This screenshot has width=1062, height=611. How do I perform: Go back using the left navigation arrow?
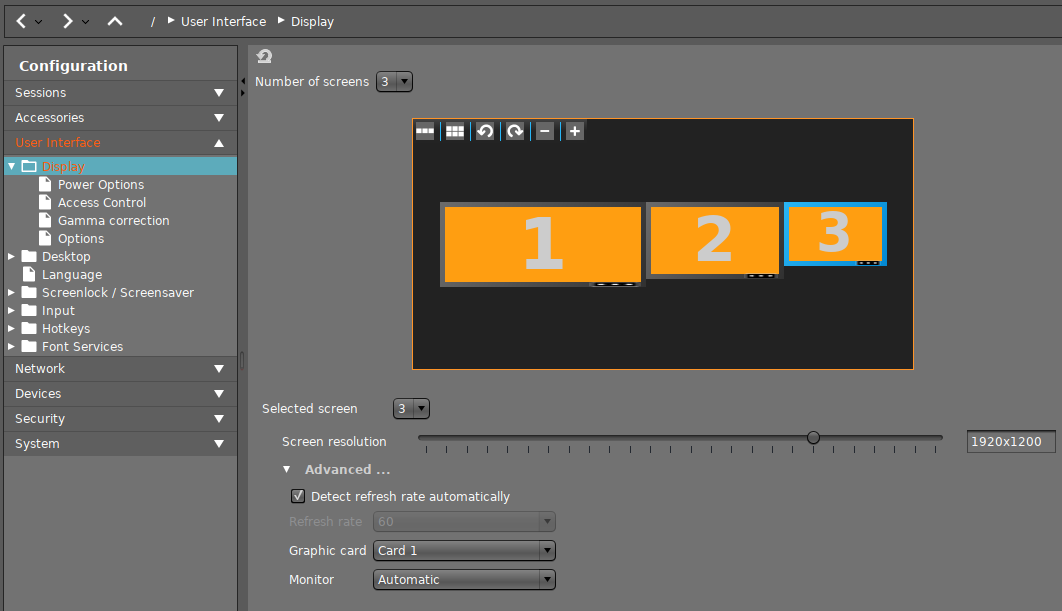[x=22, y=21]
